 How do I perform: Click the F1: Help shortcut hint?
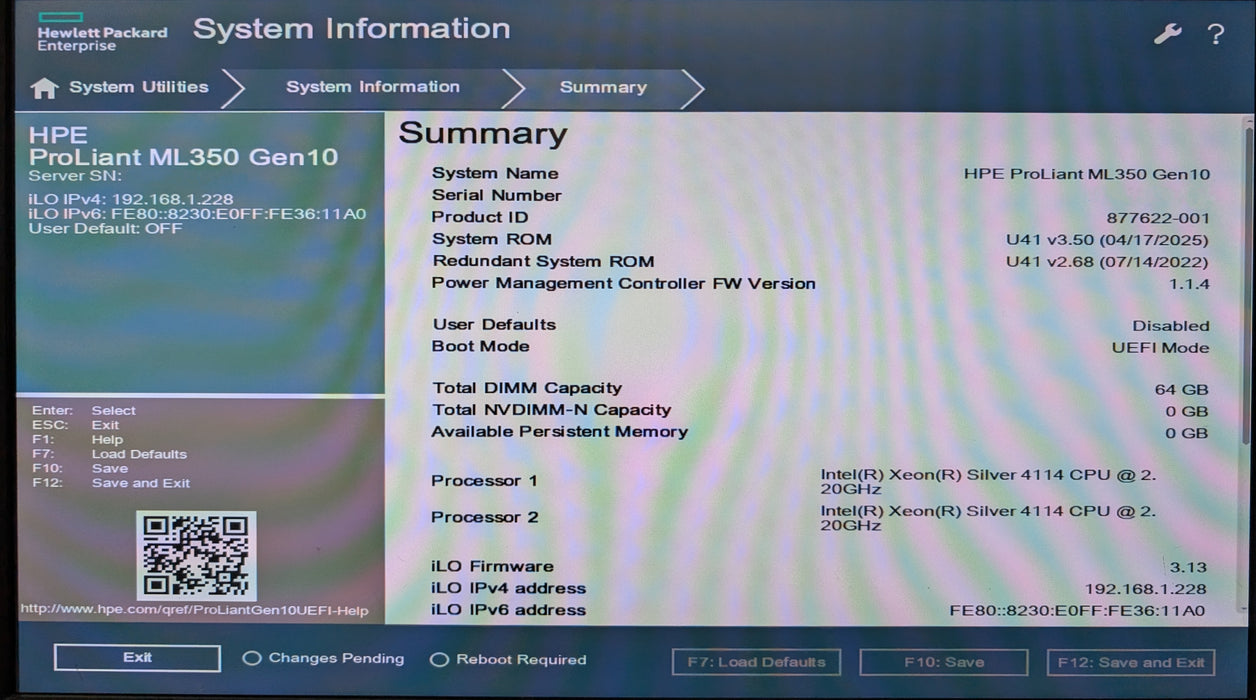77,440
